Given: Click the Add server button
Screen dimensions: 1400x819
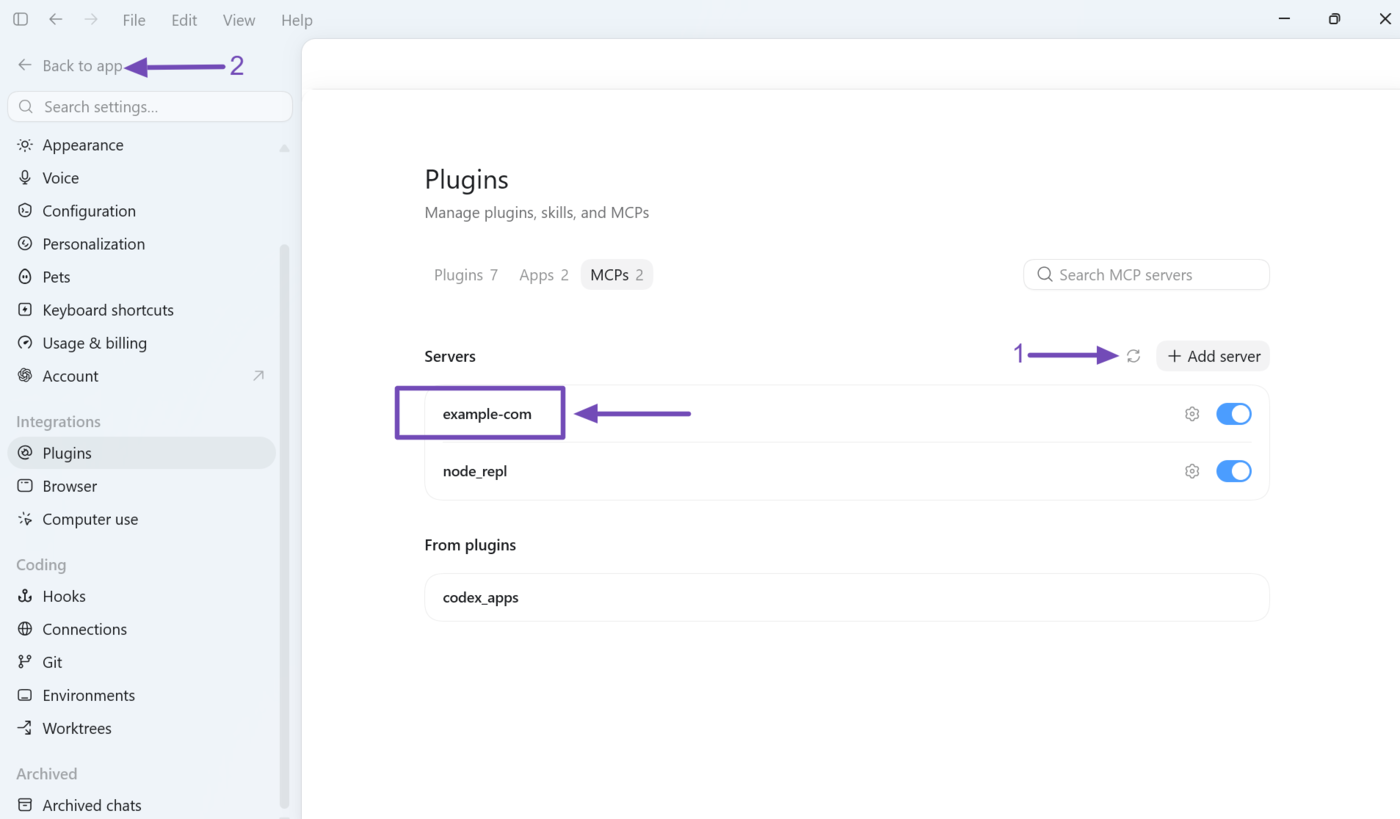Looking at the screenshot, I should coord(1213,356).
